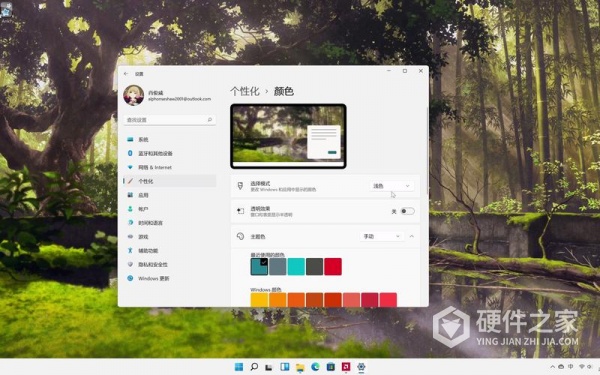Choose the last rose-red Windows color swatch
This screenshot has width=600, height=375.
388,300
